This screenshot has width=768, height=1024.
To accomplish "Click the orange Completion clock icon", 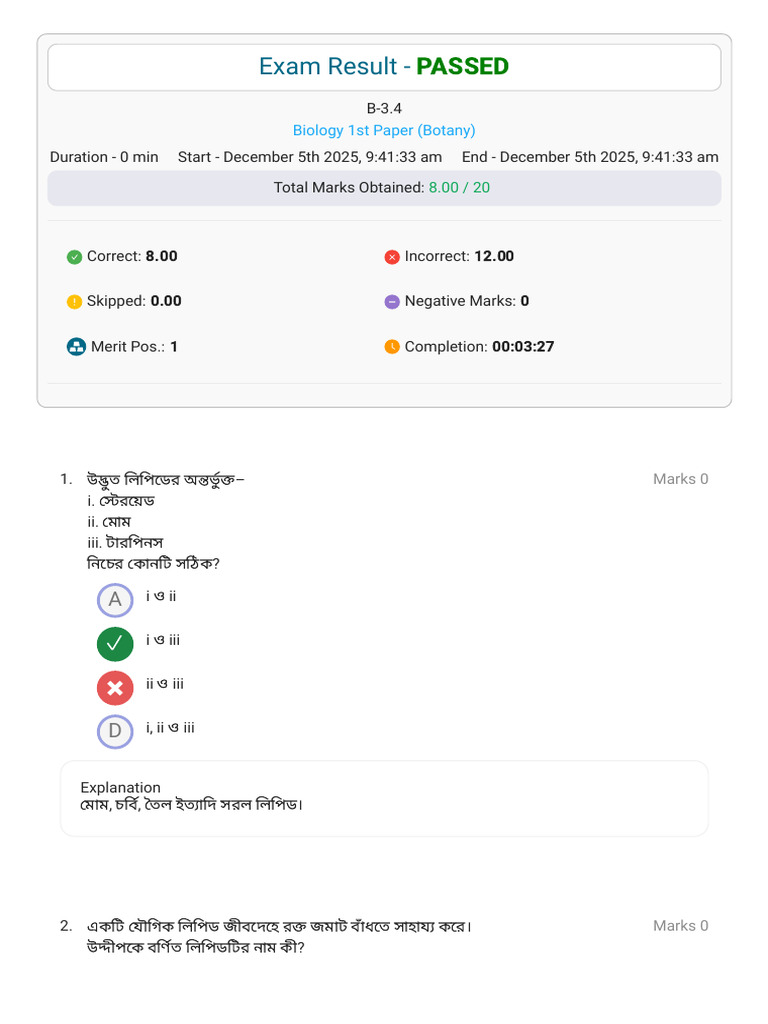I will (x=392, y=347).
